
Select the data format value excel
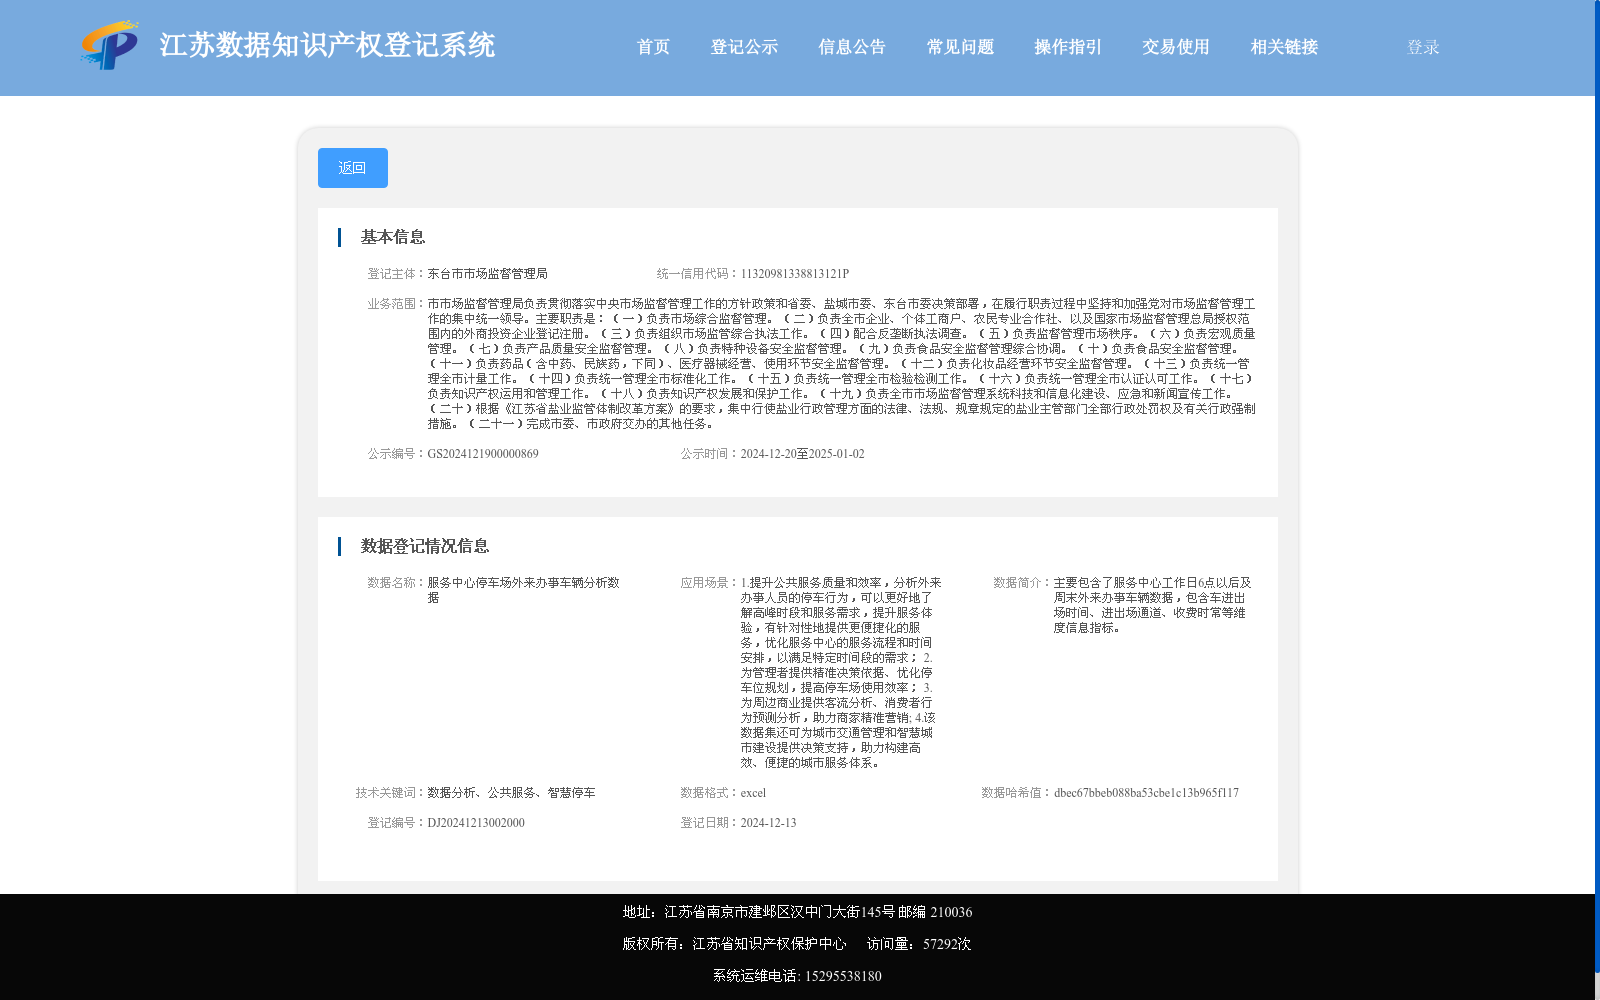pos(753,793)
